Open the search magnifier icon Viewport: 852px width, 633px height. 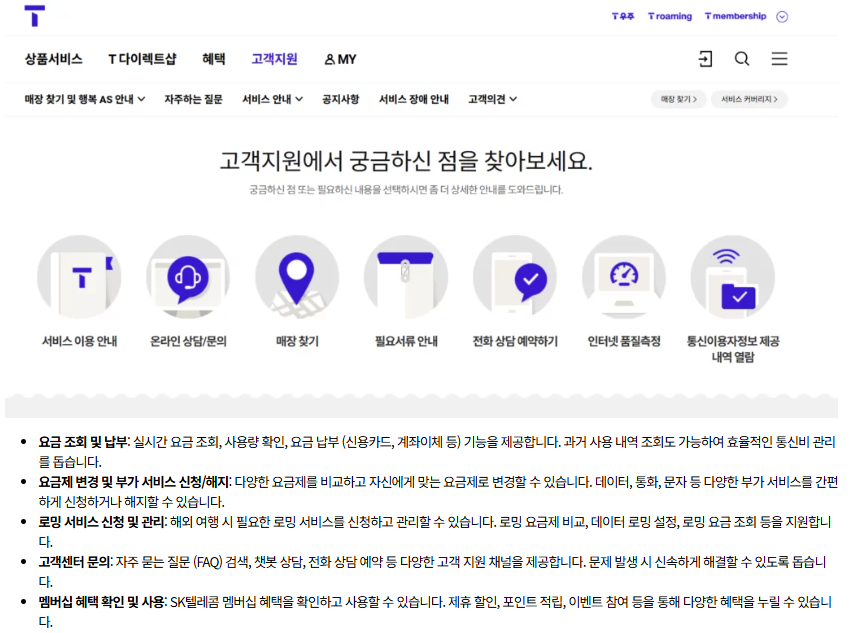[x=742, y=59]
